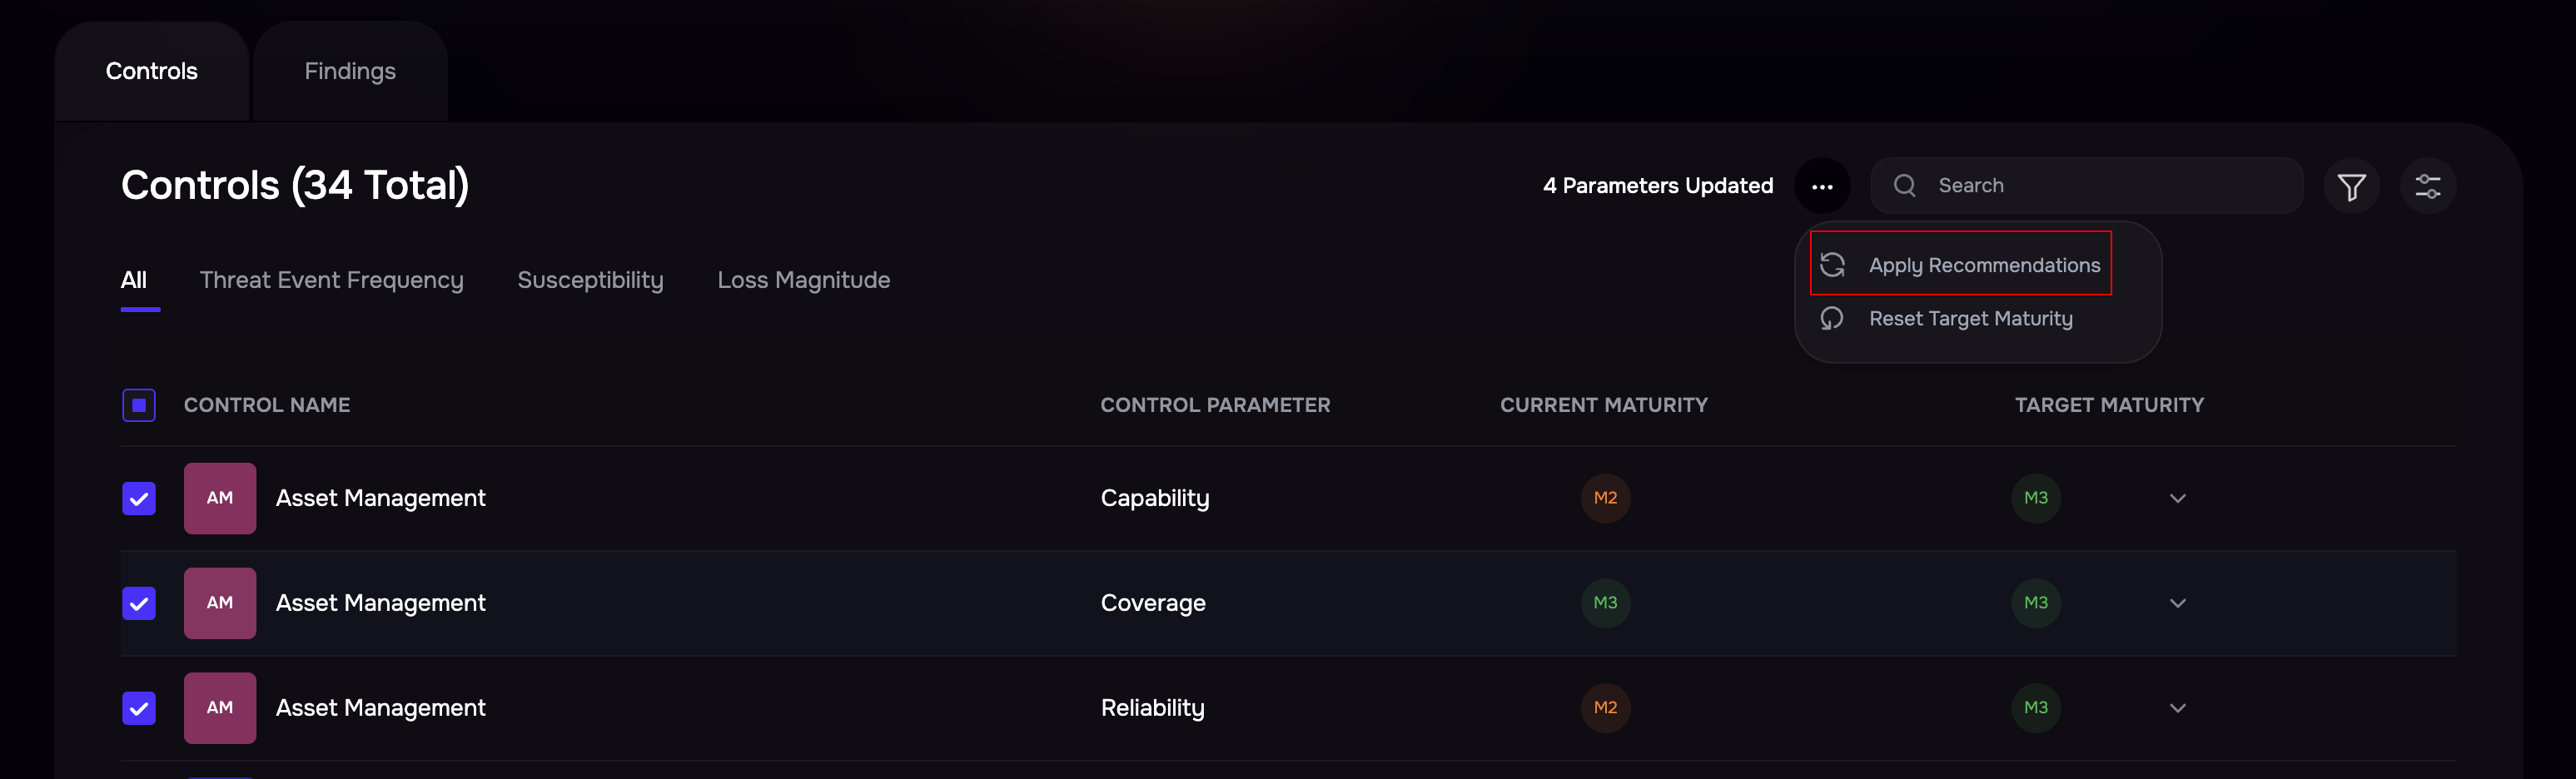This screenshot has width=2576, height=779.
Task: Click the M2 current maturity badge for Reliability
Action: pyautogui.click(x=1605, y=708)
